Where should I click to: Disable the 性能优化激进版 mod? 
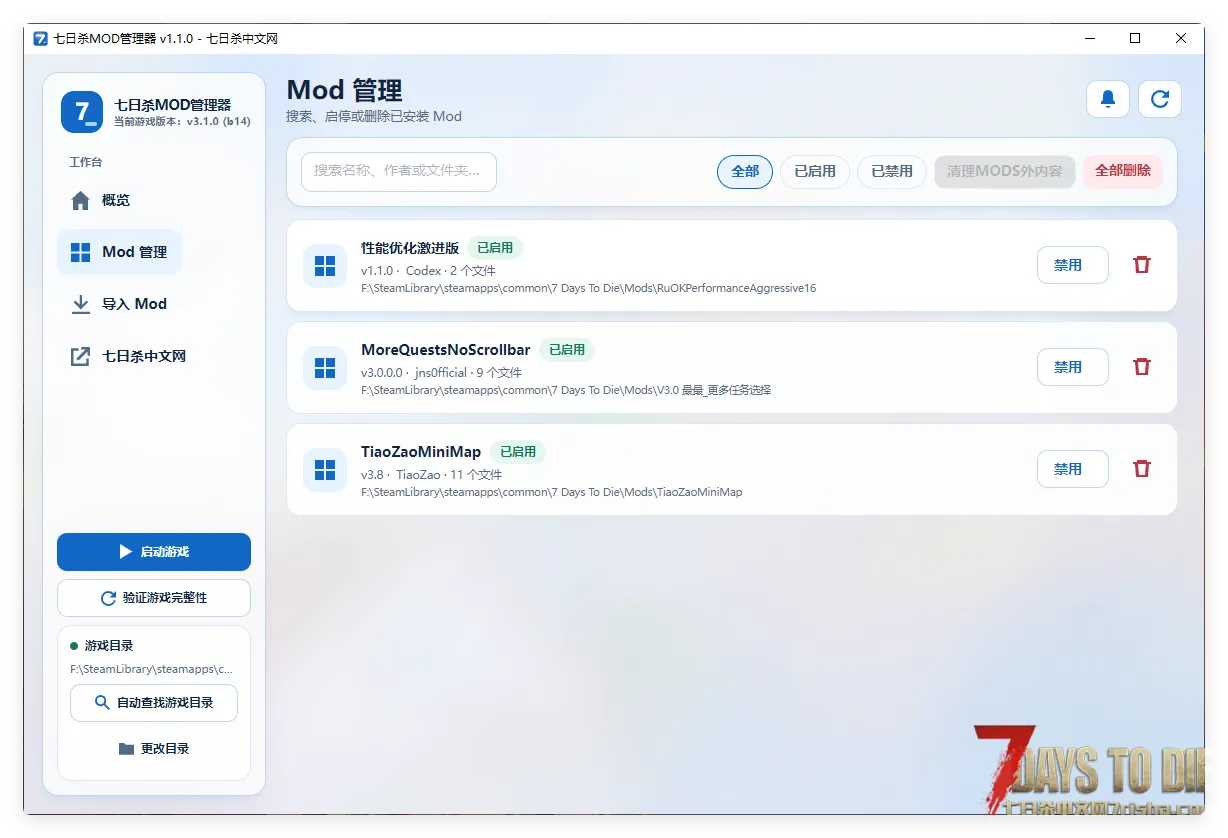click(1073, 265)
